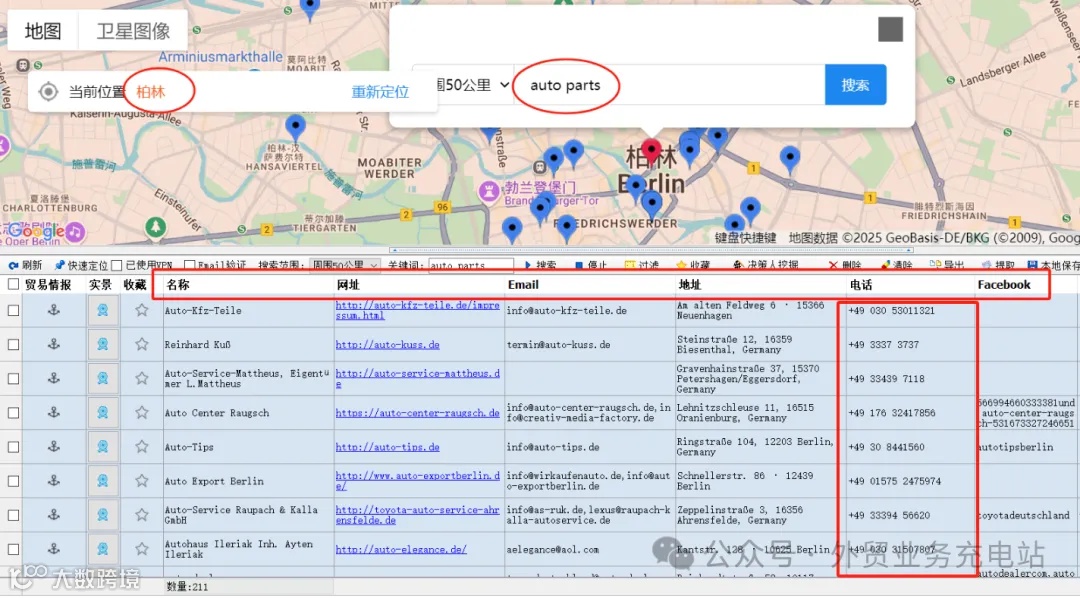Open the auto-kuss.de website link
The width and height of the screenshot is (1080, 598).
pos(388,344)
